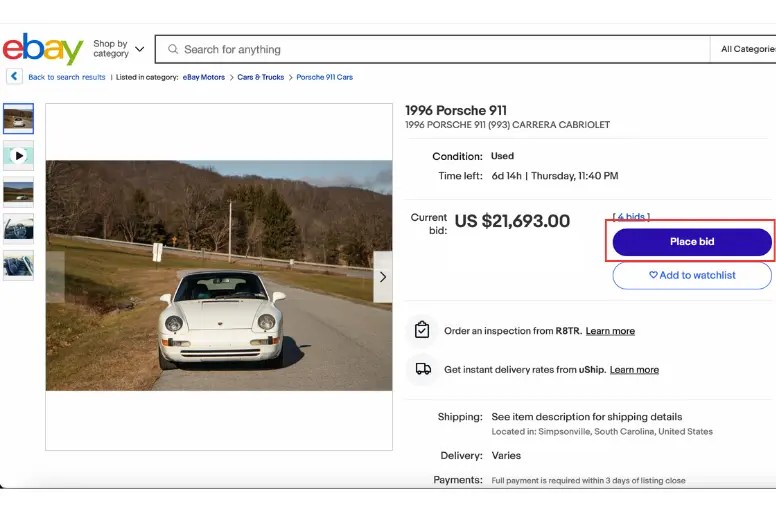Open the 4 bids link

click(631, 217)
